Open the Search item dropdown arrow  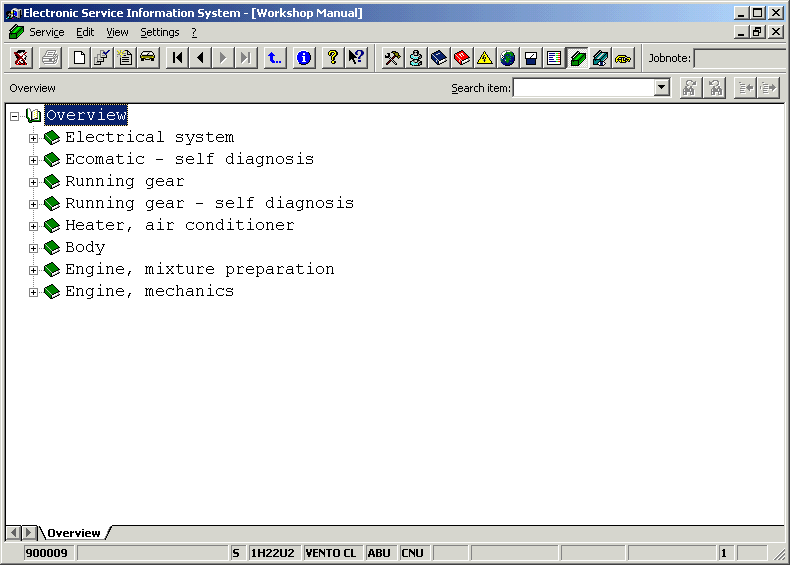tap(662, 88)
